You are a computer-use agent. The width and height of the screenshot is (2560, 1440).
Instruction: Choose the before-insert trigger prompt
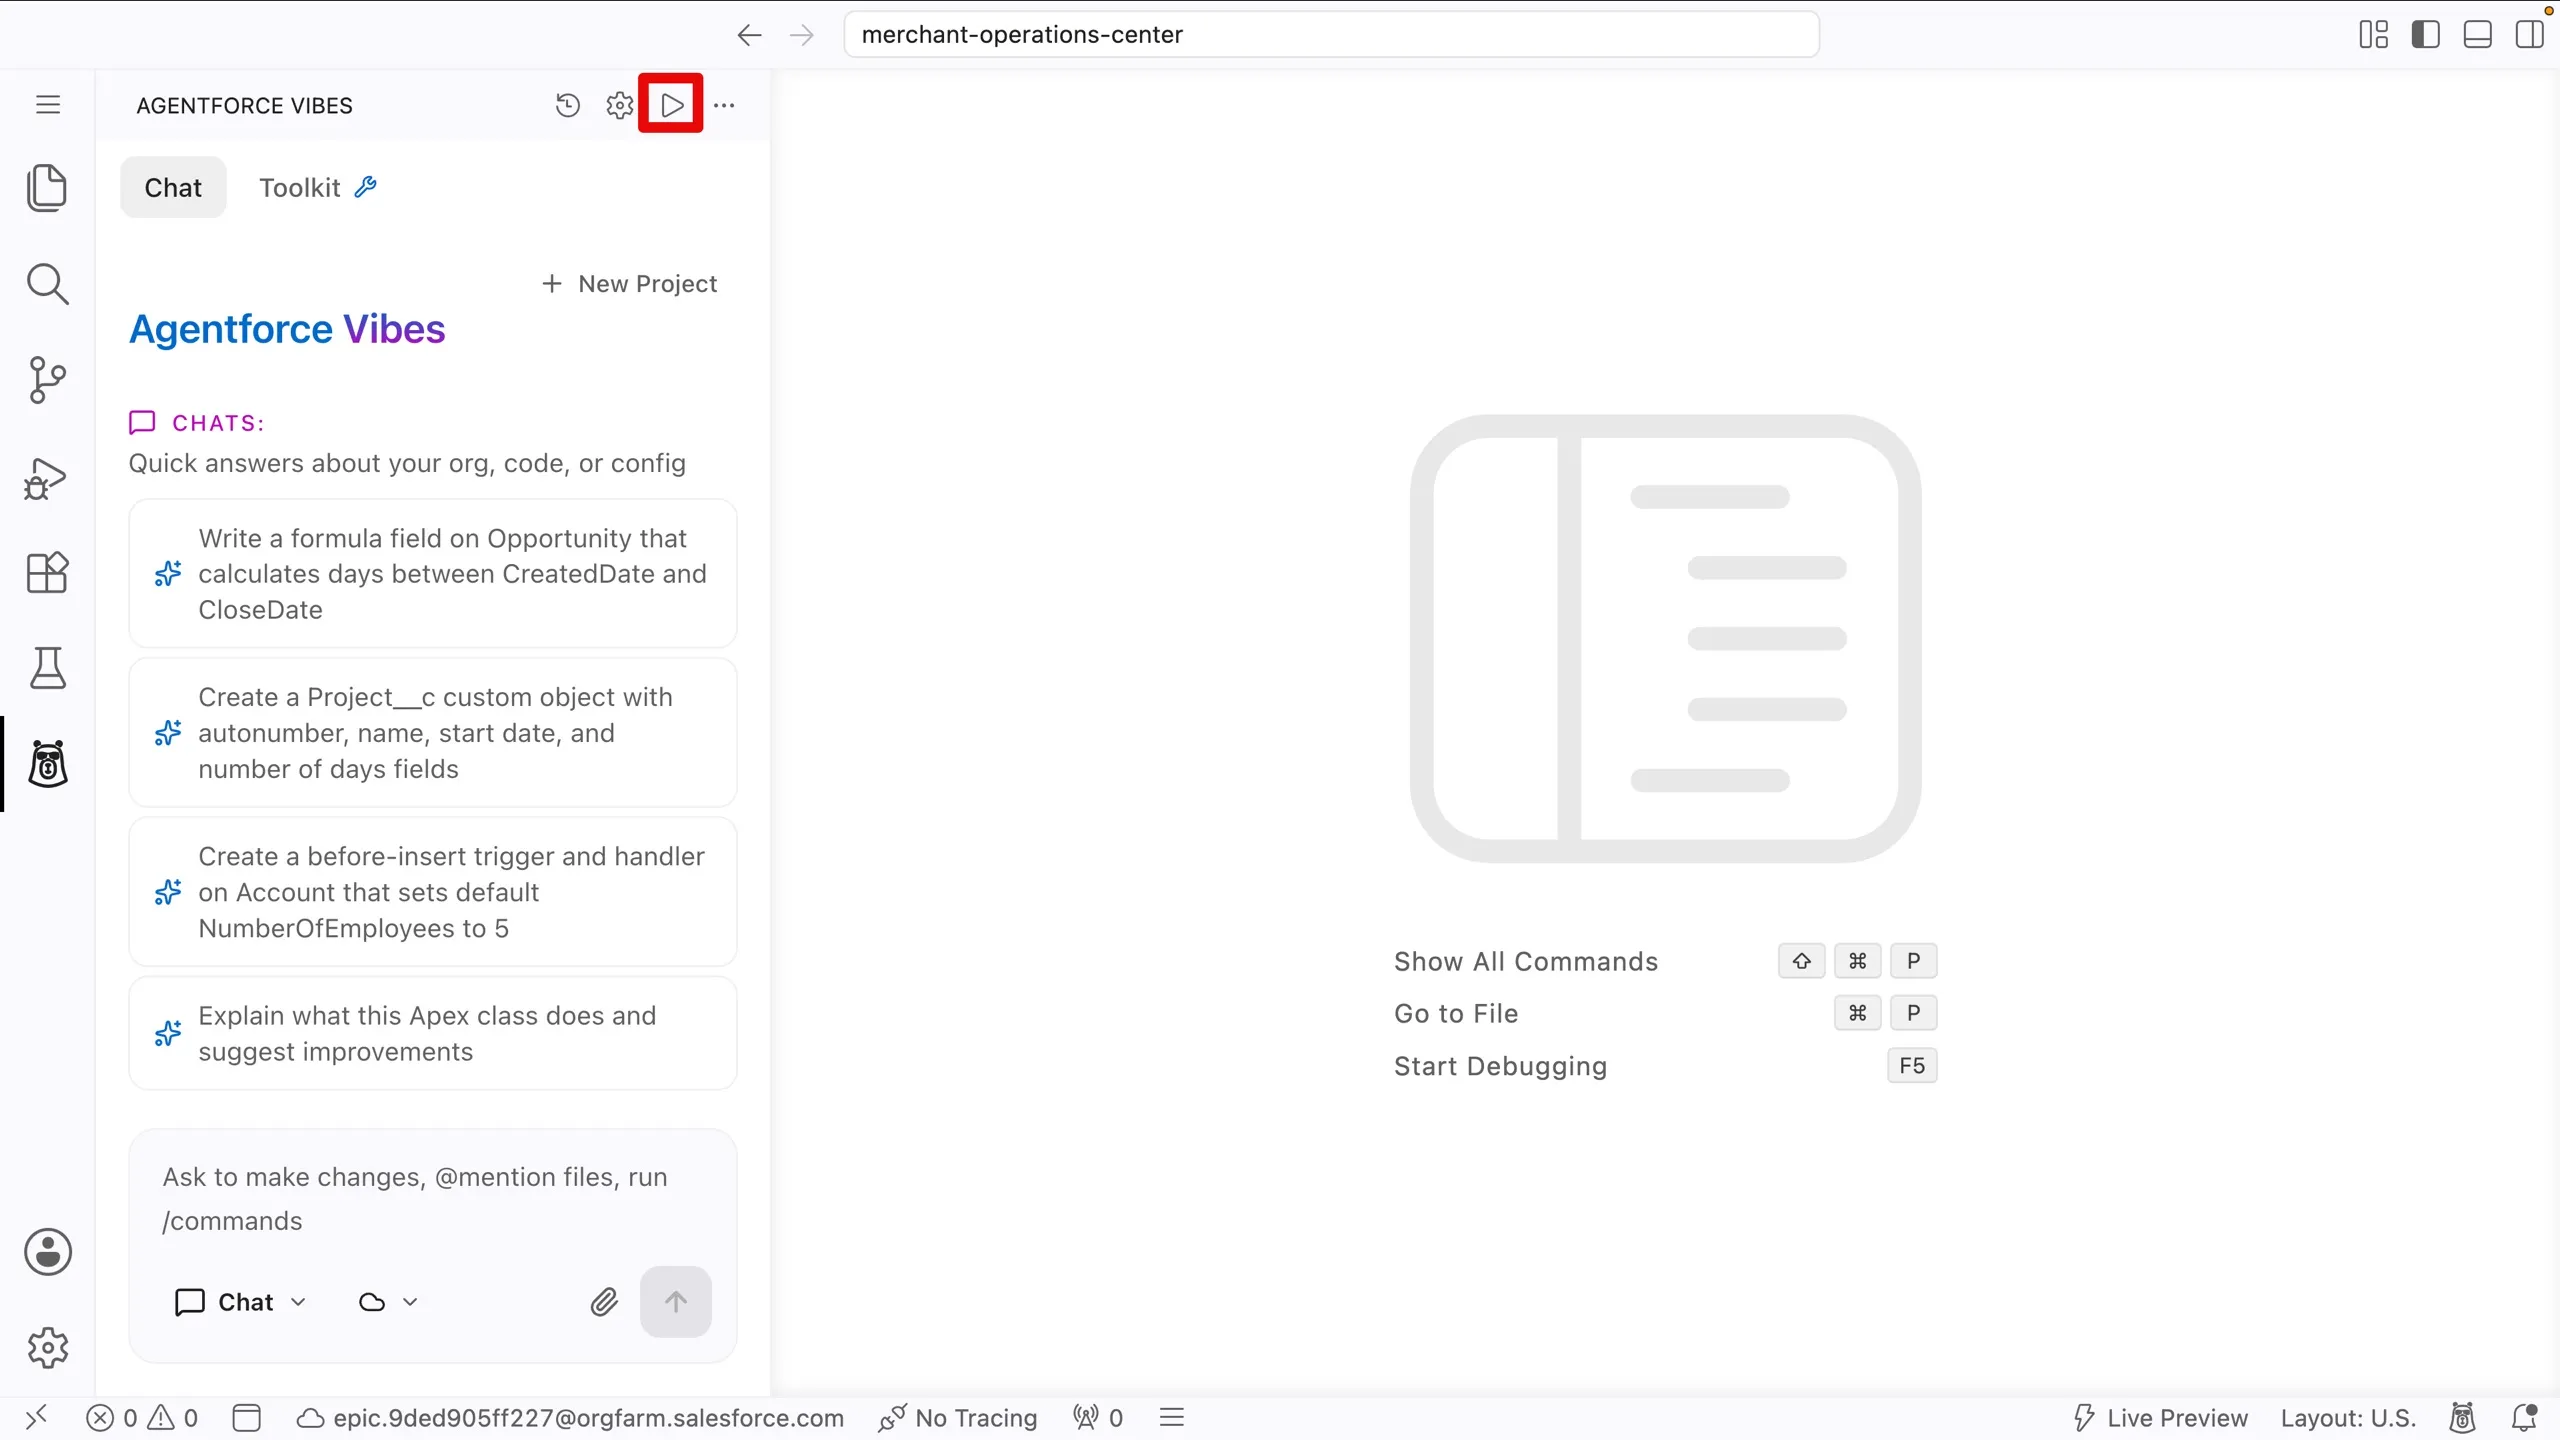tap(433, 892)
